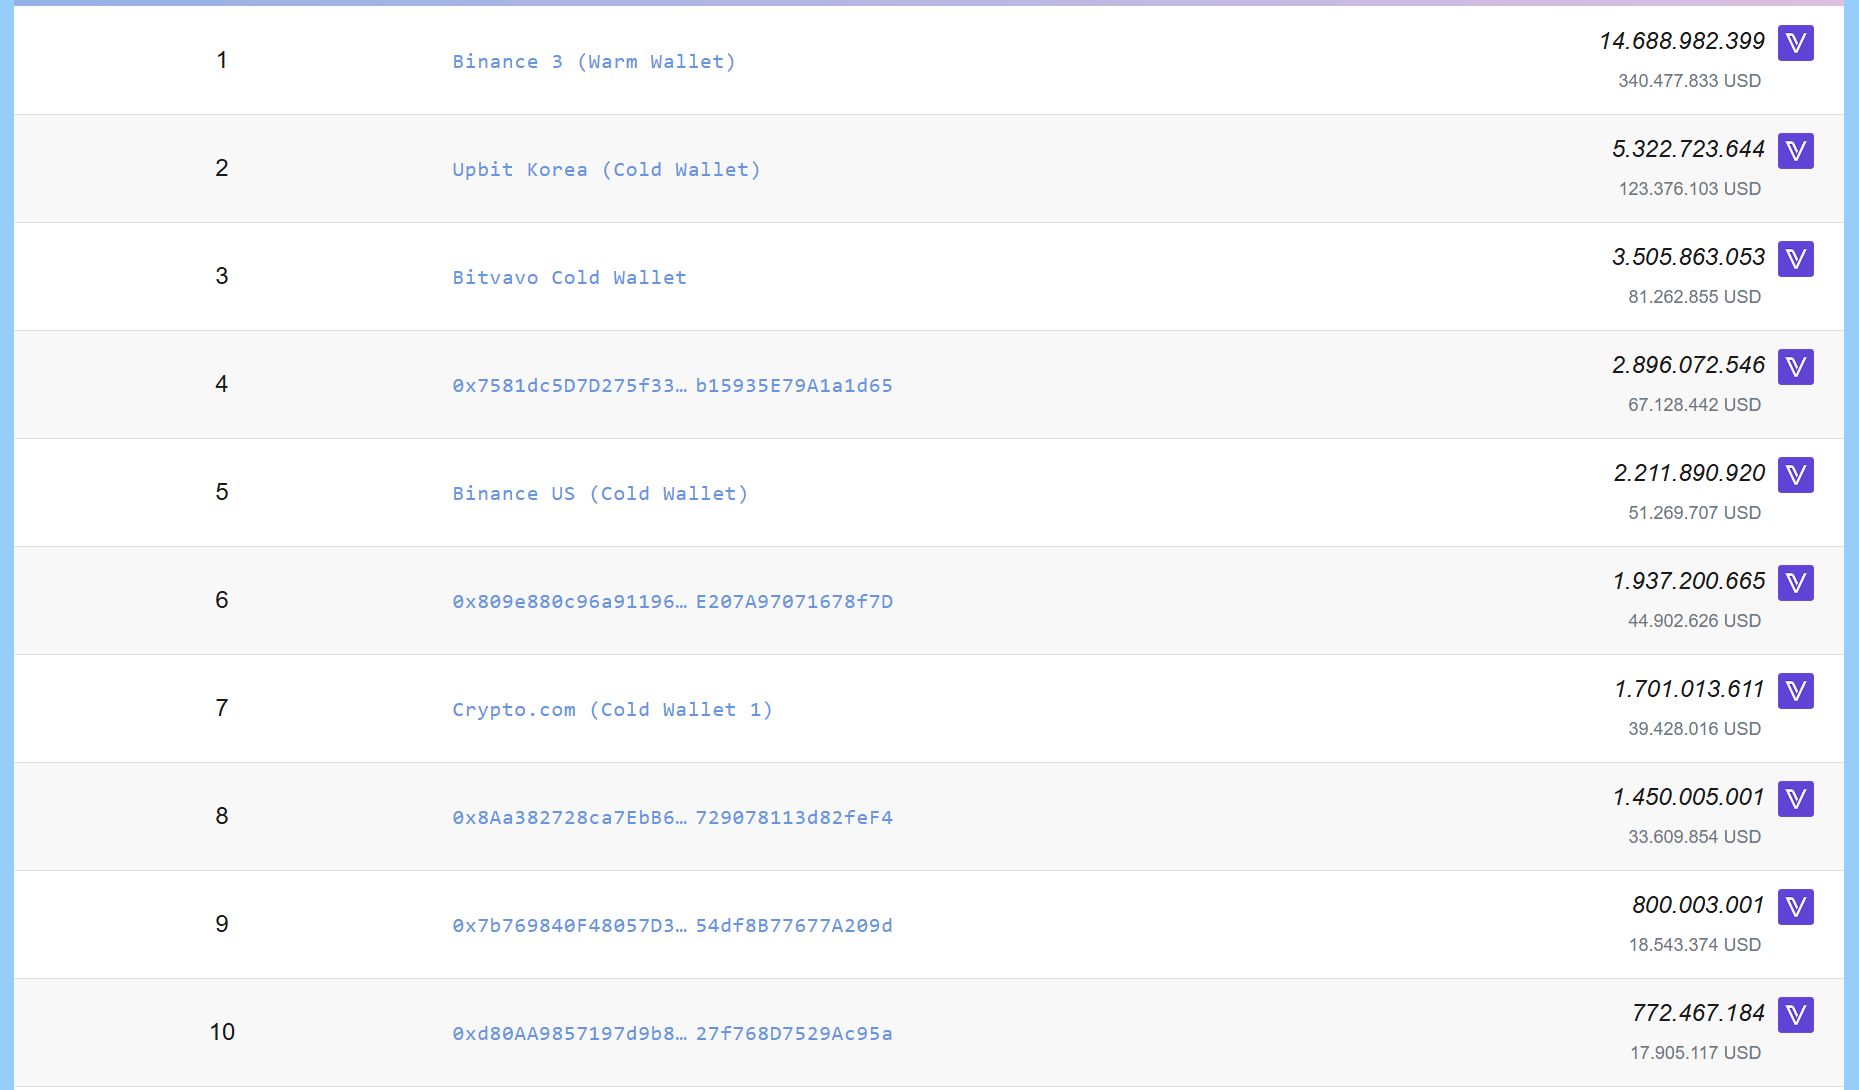
Task: Select balance value 1.937.200.665
Action: [x=1690, y=581]
